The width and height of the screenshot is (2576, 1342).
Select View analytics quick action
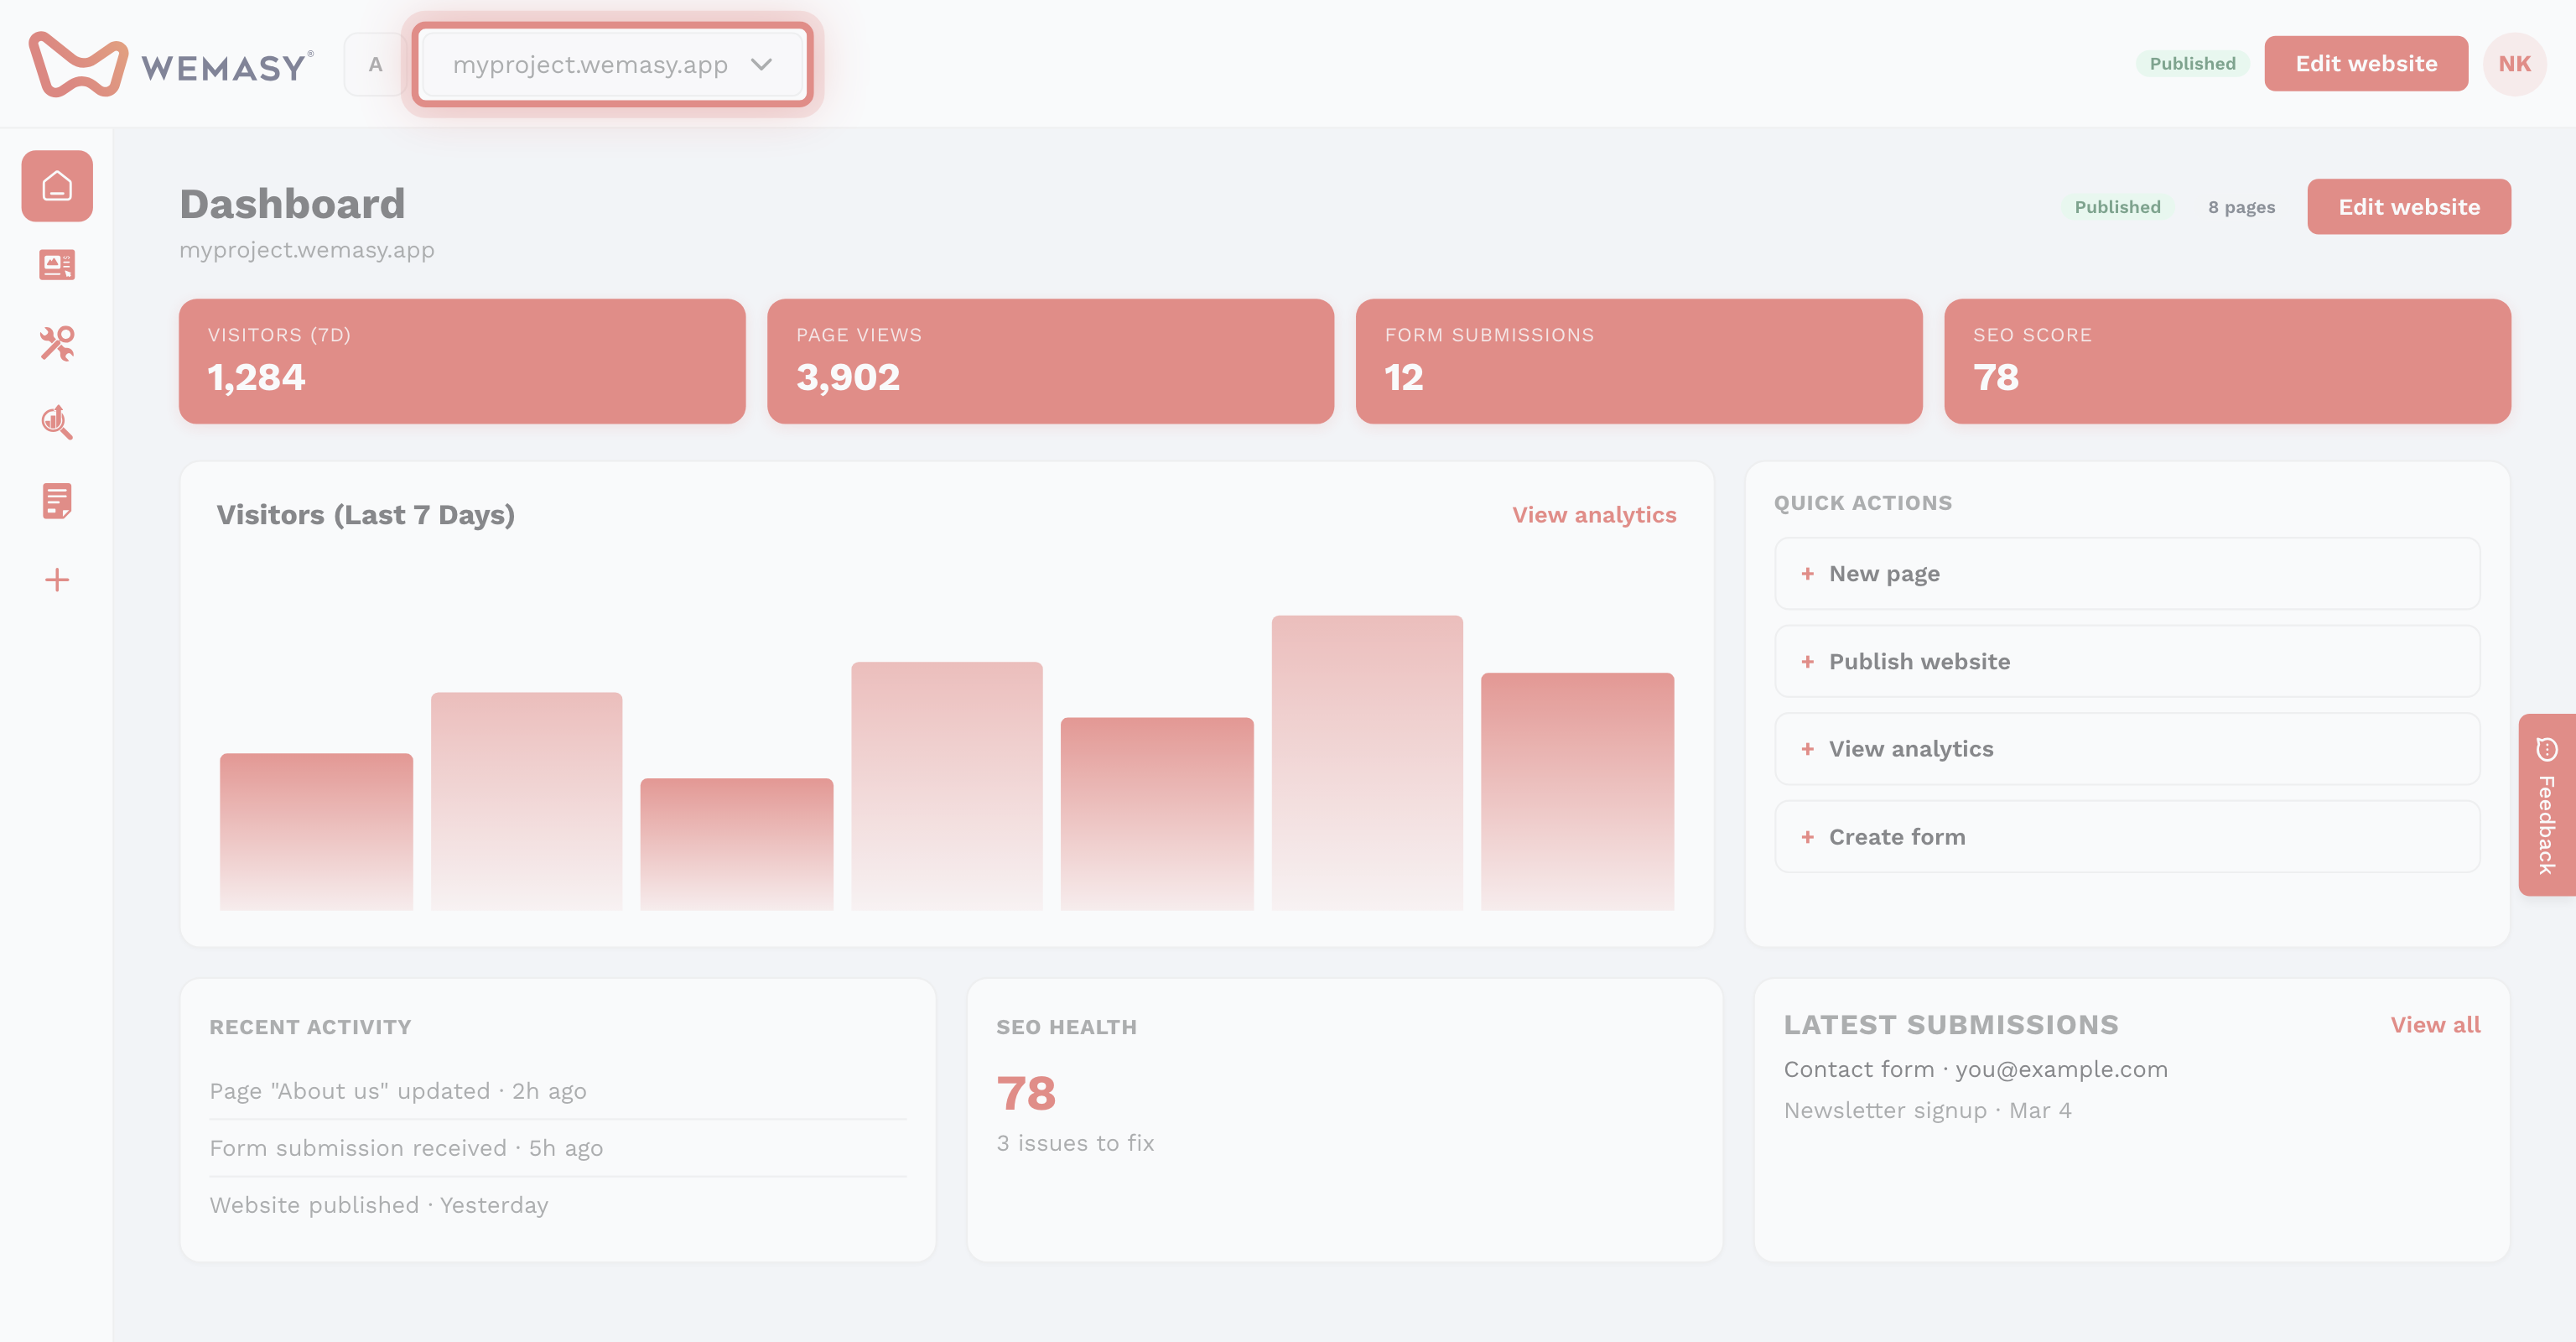point(2127,749)
